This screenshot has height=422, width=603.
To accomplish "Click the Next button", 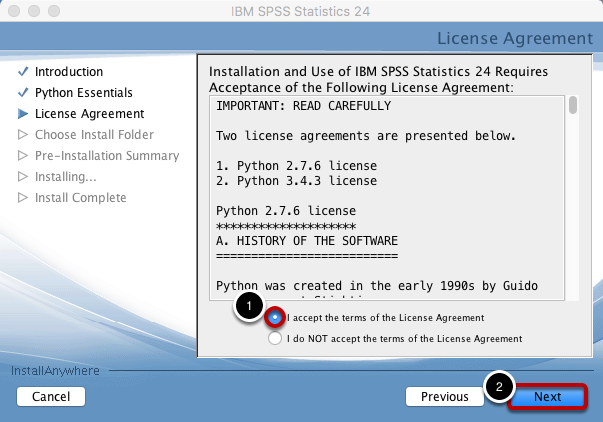I will (x=548, y=397).
